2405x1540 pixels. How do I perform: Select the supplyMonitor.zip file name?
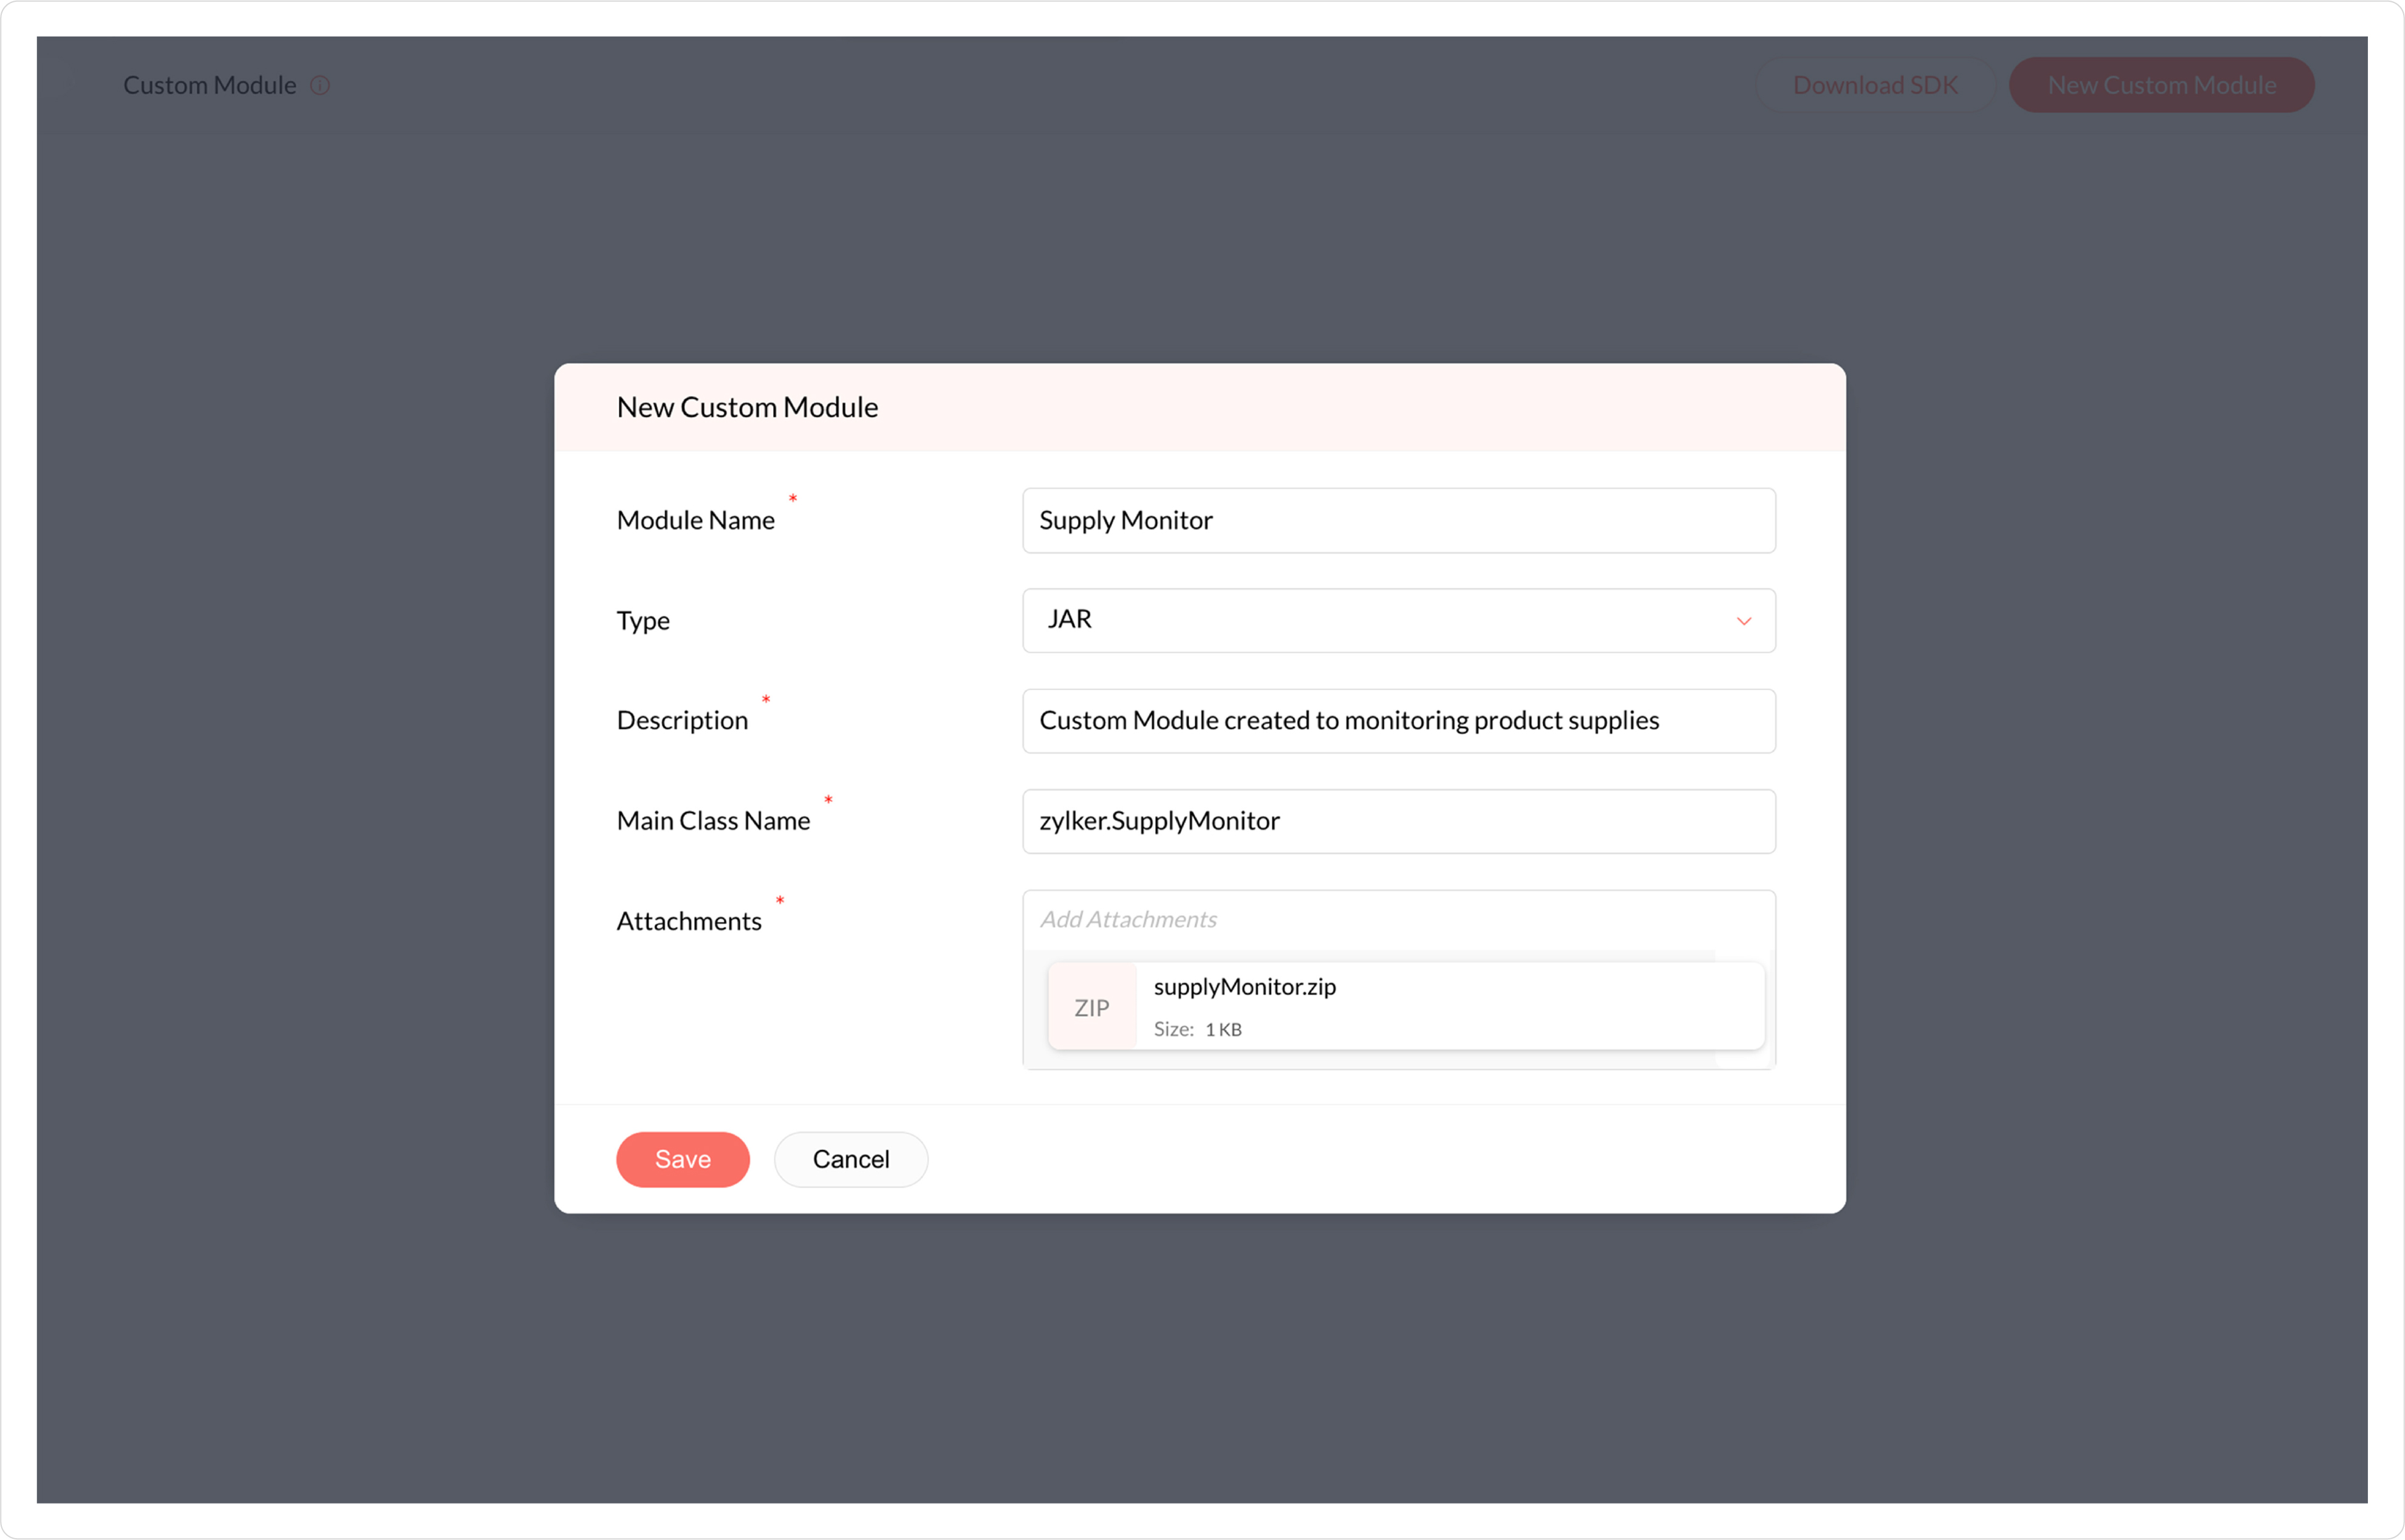[1244, 987]
